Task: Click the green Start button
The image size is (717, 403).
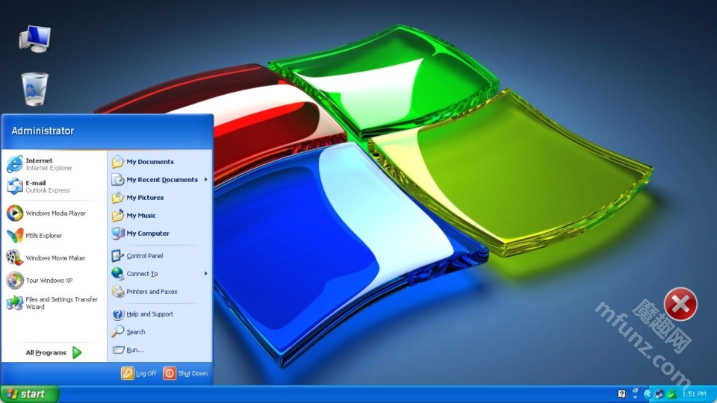Action: [28, 394]
